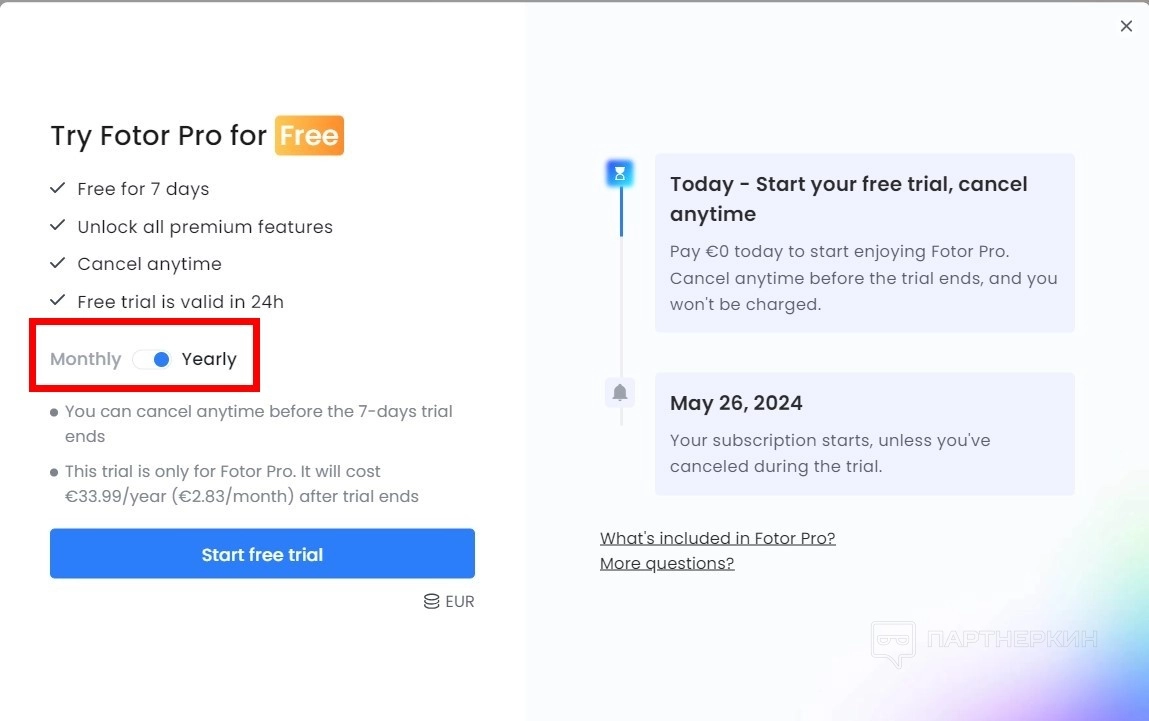Viewport: 1149px width, 721px height.
Task: Toggle the Monthly/Yearly billing switch
Action: point(153,359)
